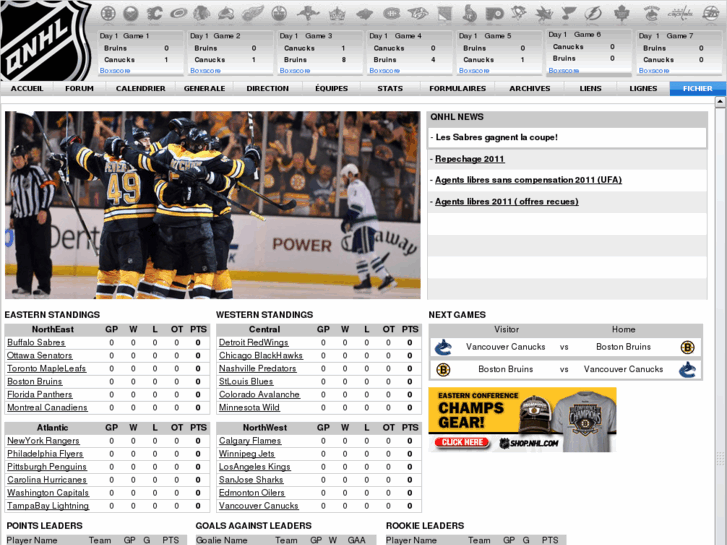Image resolution: width=727 pixels, height=545 pixels.
Task: Click the Nashville Predators logo in top bar
Action: coord(418,13)
